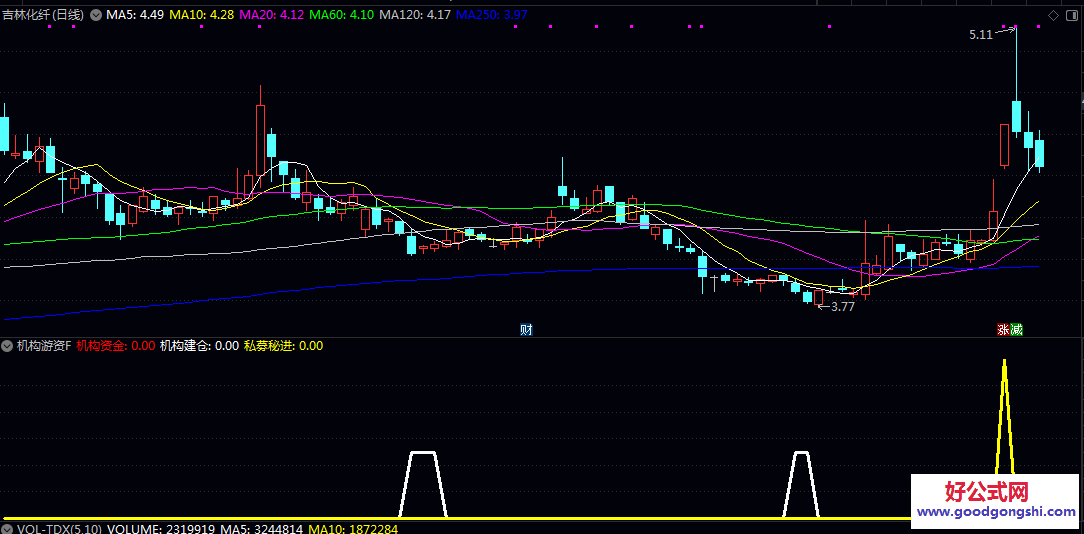
Task: Open the VOL-TDX indicator dropdown arrow
Action: pos(8,528)
